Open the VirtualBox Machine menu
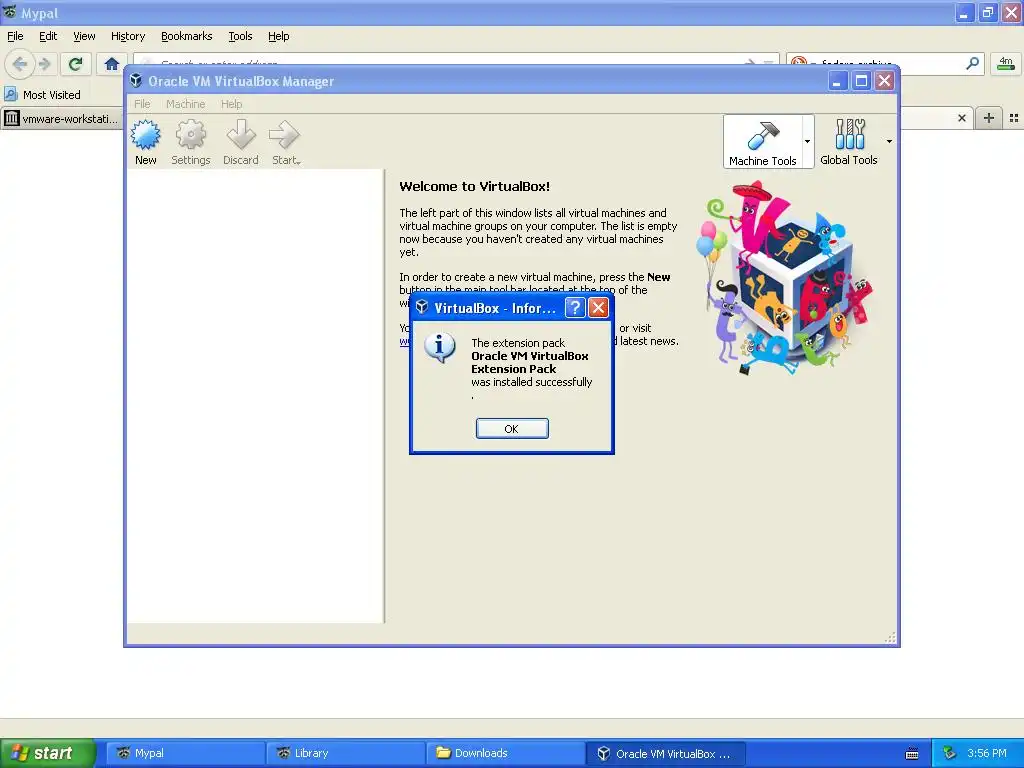 [185, 104]
